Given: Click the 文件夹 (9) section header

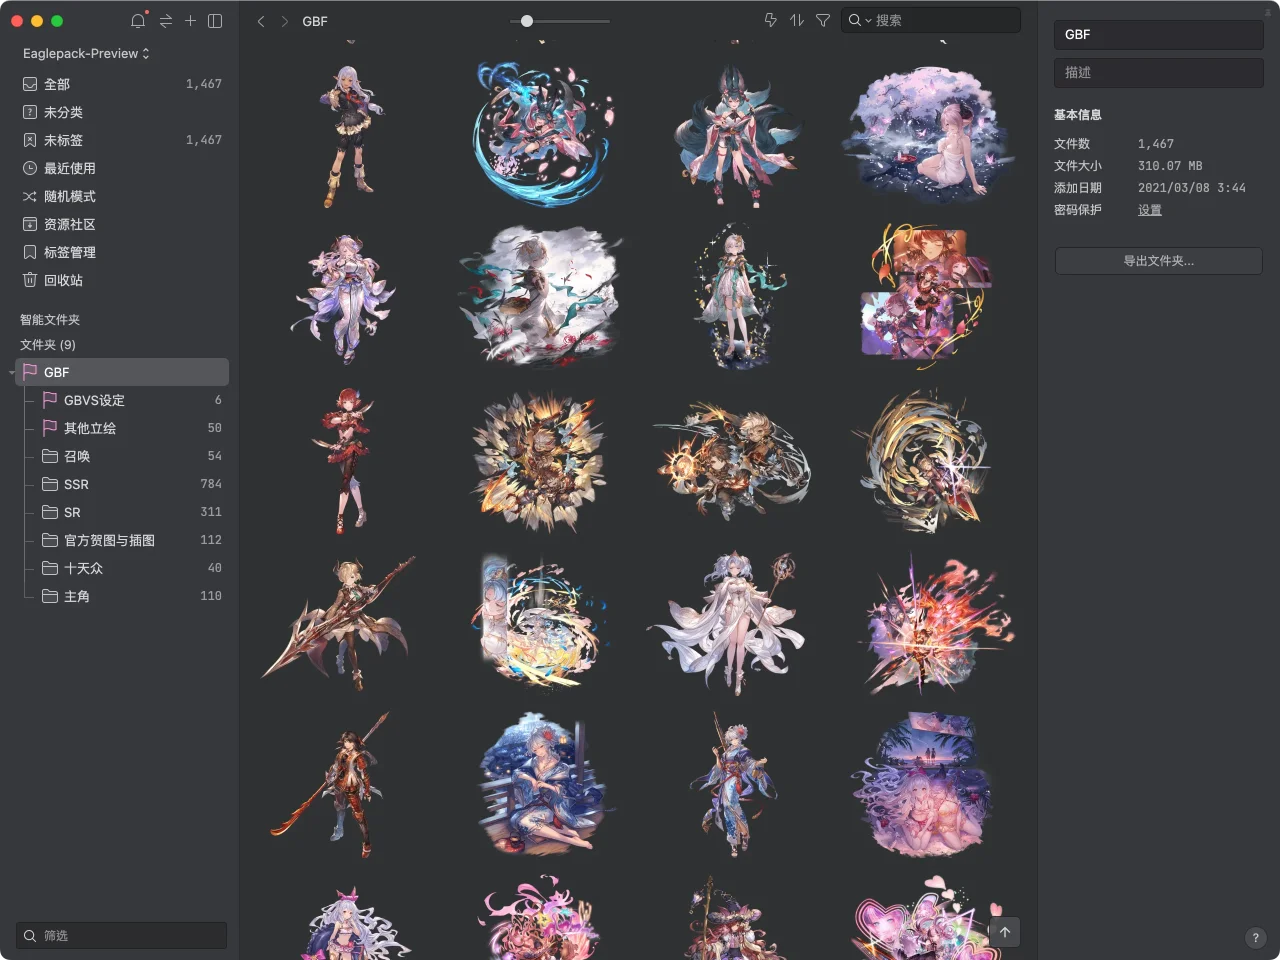Looking at the screenshot, I should pyautogui.click(x=48, y=345).
